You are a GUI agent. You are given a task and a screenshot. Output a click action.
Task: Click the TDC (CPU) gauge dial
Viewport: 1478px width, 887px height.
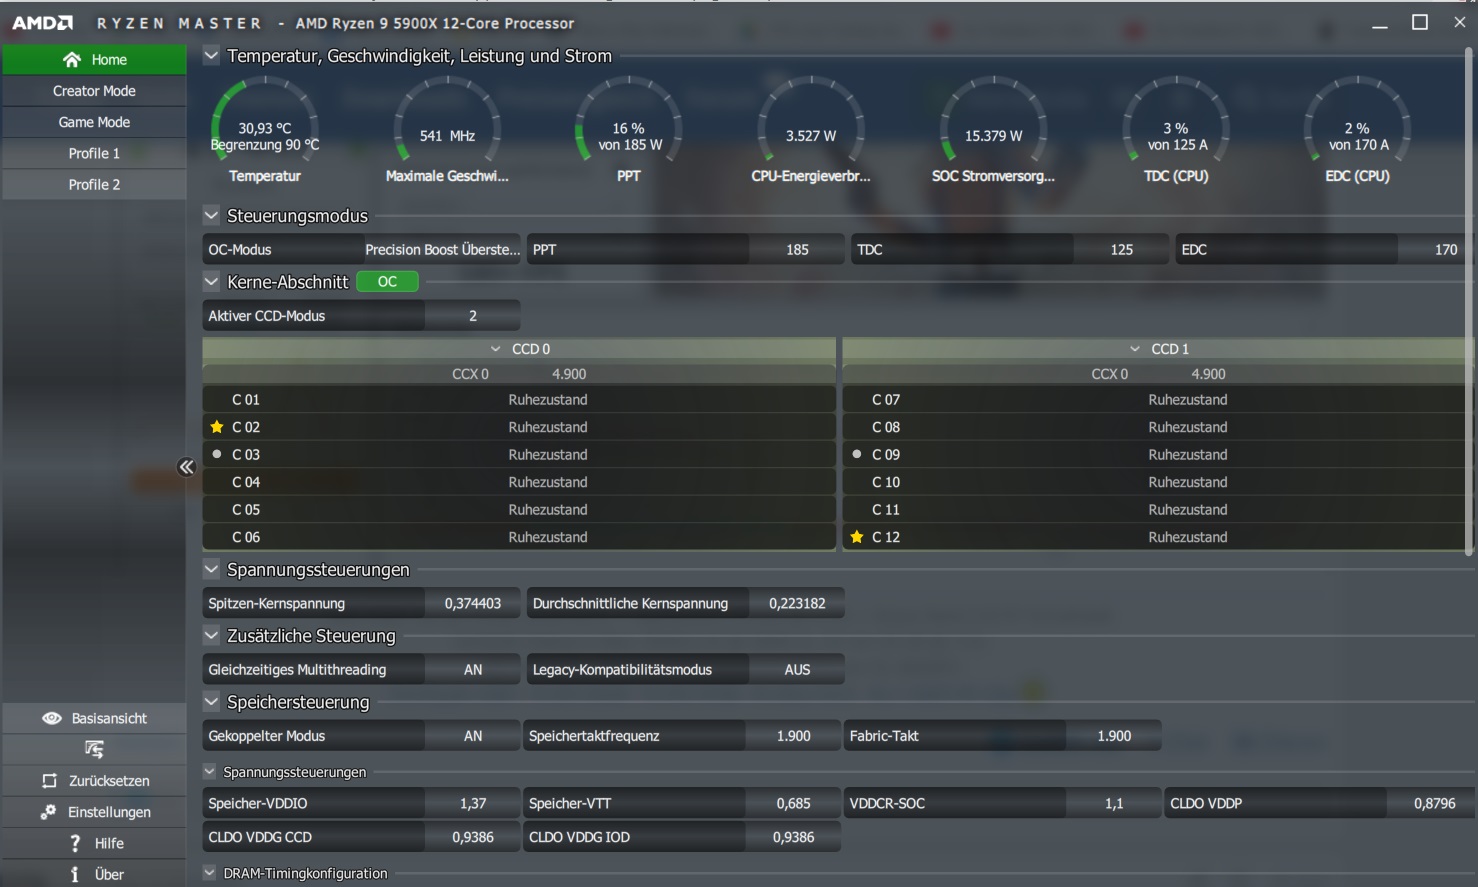point(1176,122)
